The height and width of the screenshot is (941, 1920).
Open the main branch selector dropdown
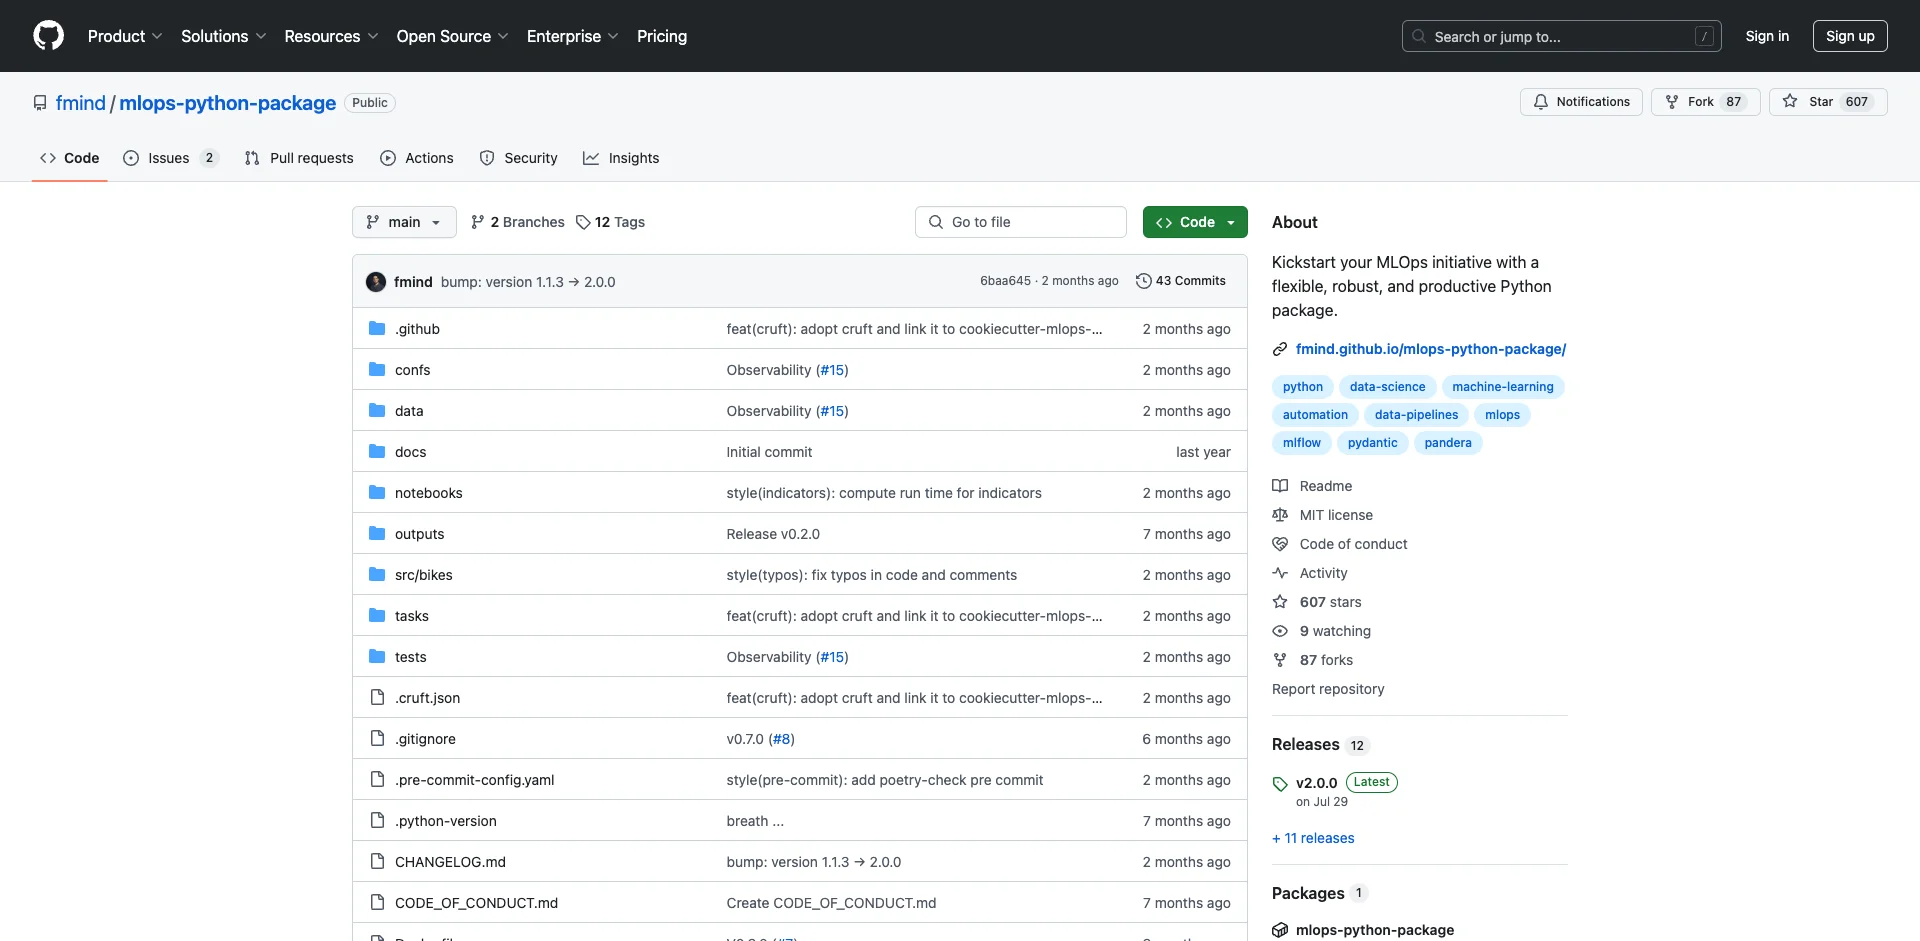[404, 222]
